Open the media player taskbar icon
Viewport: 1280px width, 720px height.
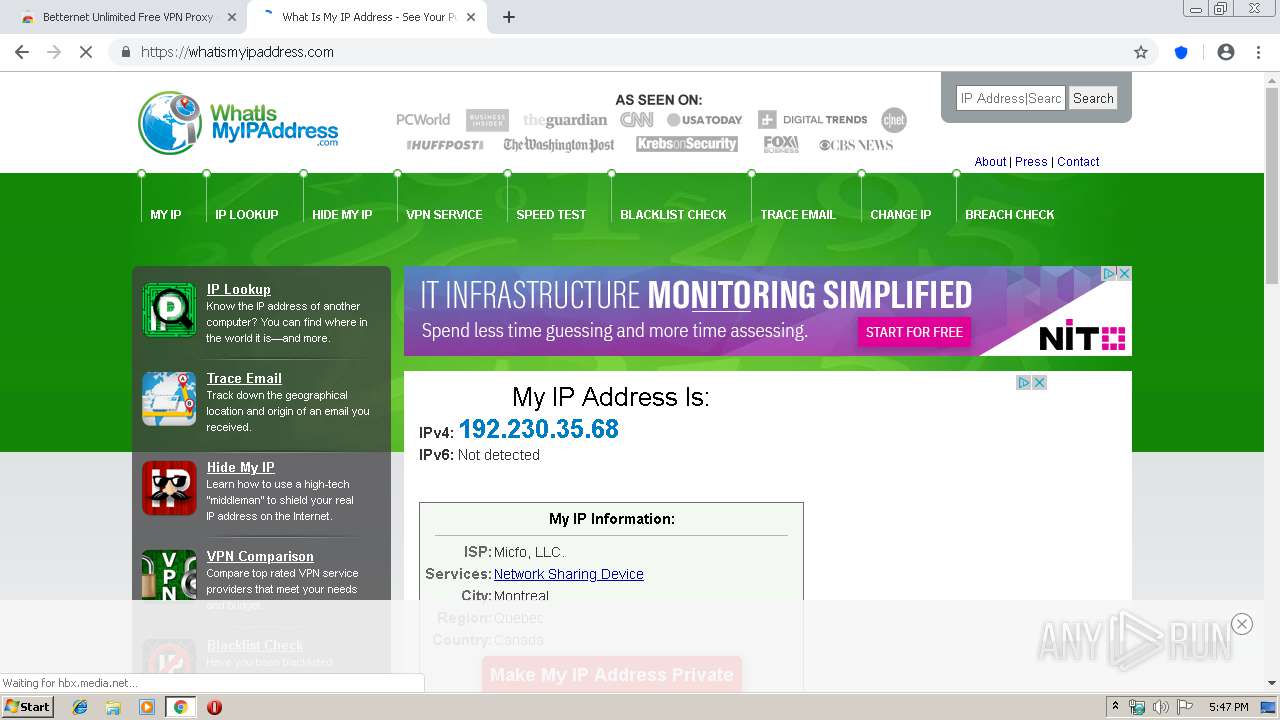click(x=147, y=707)
